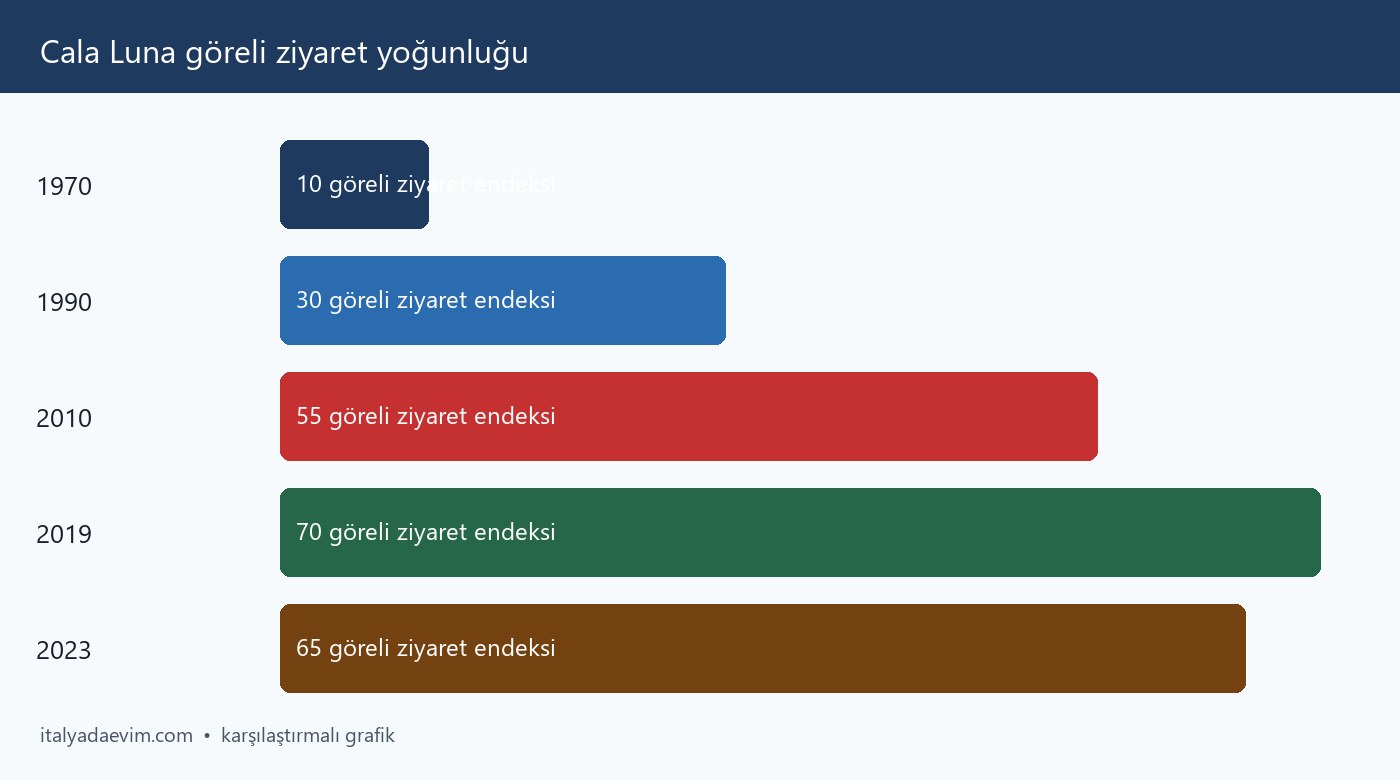Click the brown 2023 bar
The height and width of the screenshot is (780, 1400).
point(763,648)
